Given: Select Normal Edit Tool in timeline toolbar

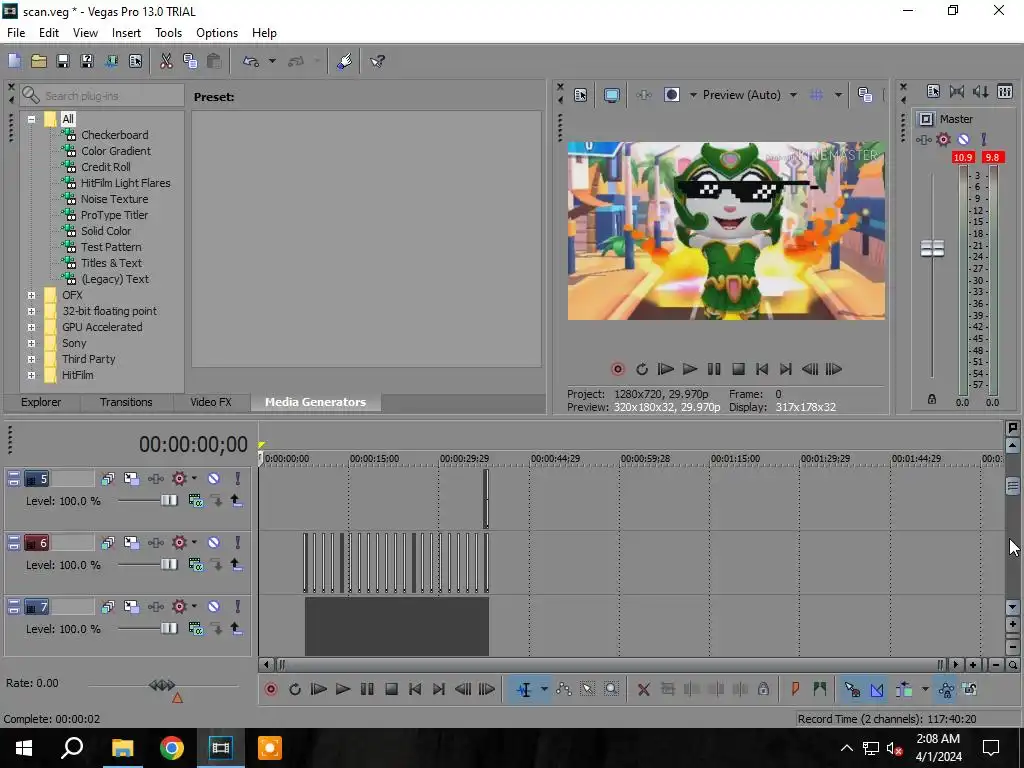Looking at the screenshot, I should [524, 690].
